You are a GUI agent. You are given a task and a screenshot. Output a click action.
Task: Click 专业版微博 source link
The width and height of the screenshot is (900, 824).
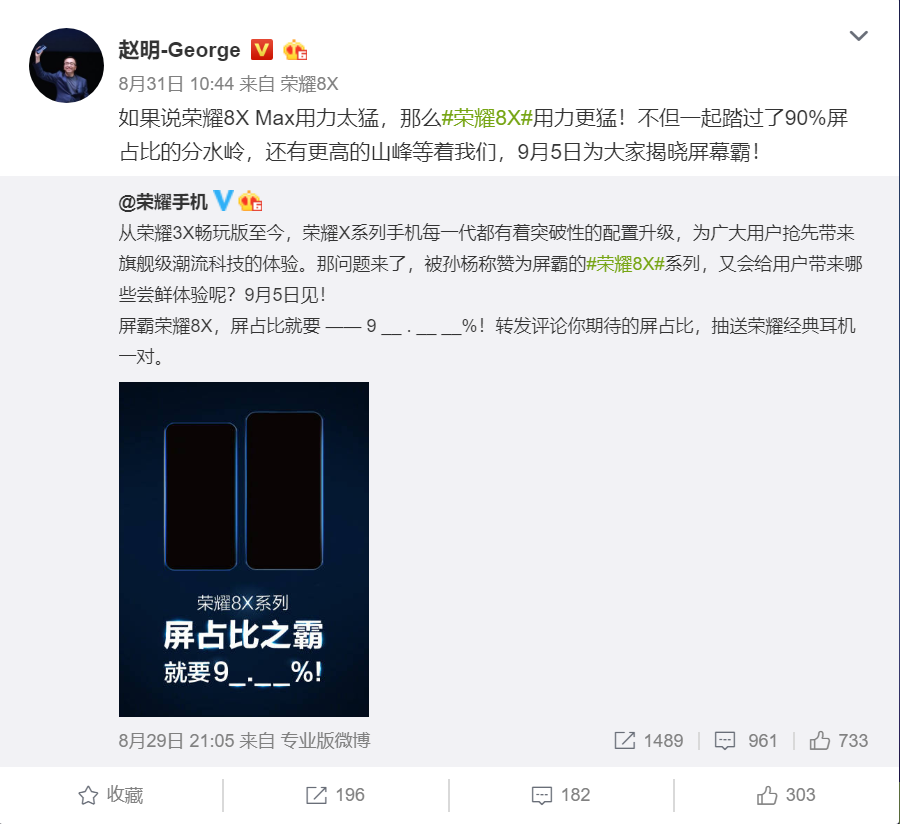click(x=325, y=741)
